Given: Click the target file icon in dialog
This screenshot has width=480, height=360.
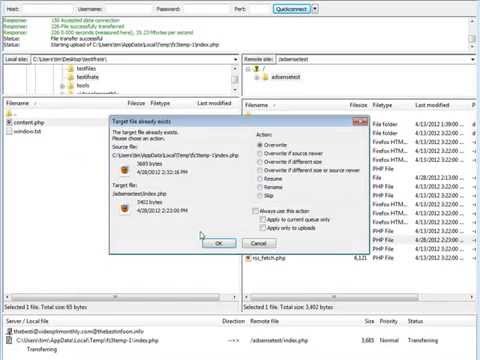Looking at the screenshot, I should pos(125,209).
